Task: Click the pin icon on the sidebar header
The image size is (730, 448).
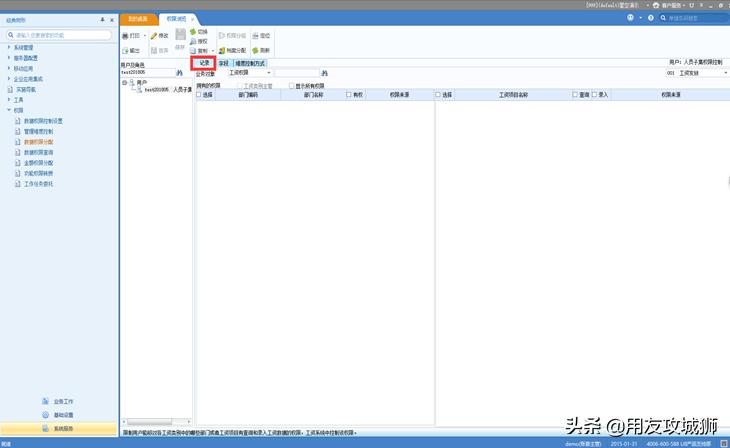Action: (x=102, y=20)
